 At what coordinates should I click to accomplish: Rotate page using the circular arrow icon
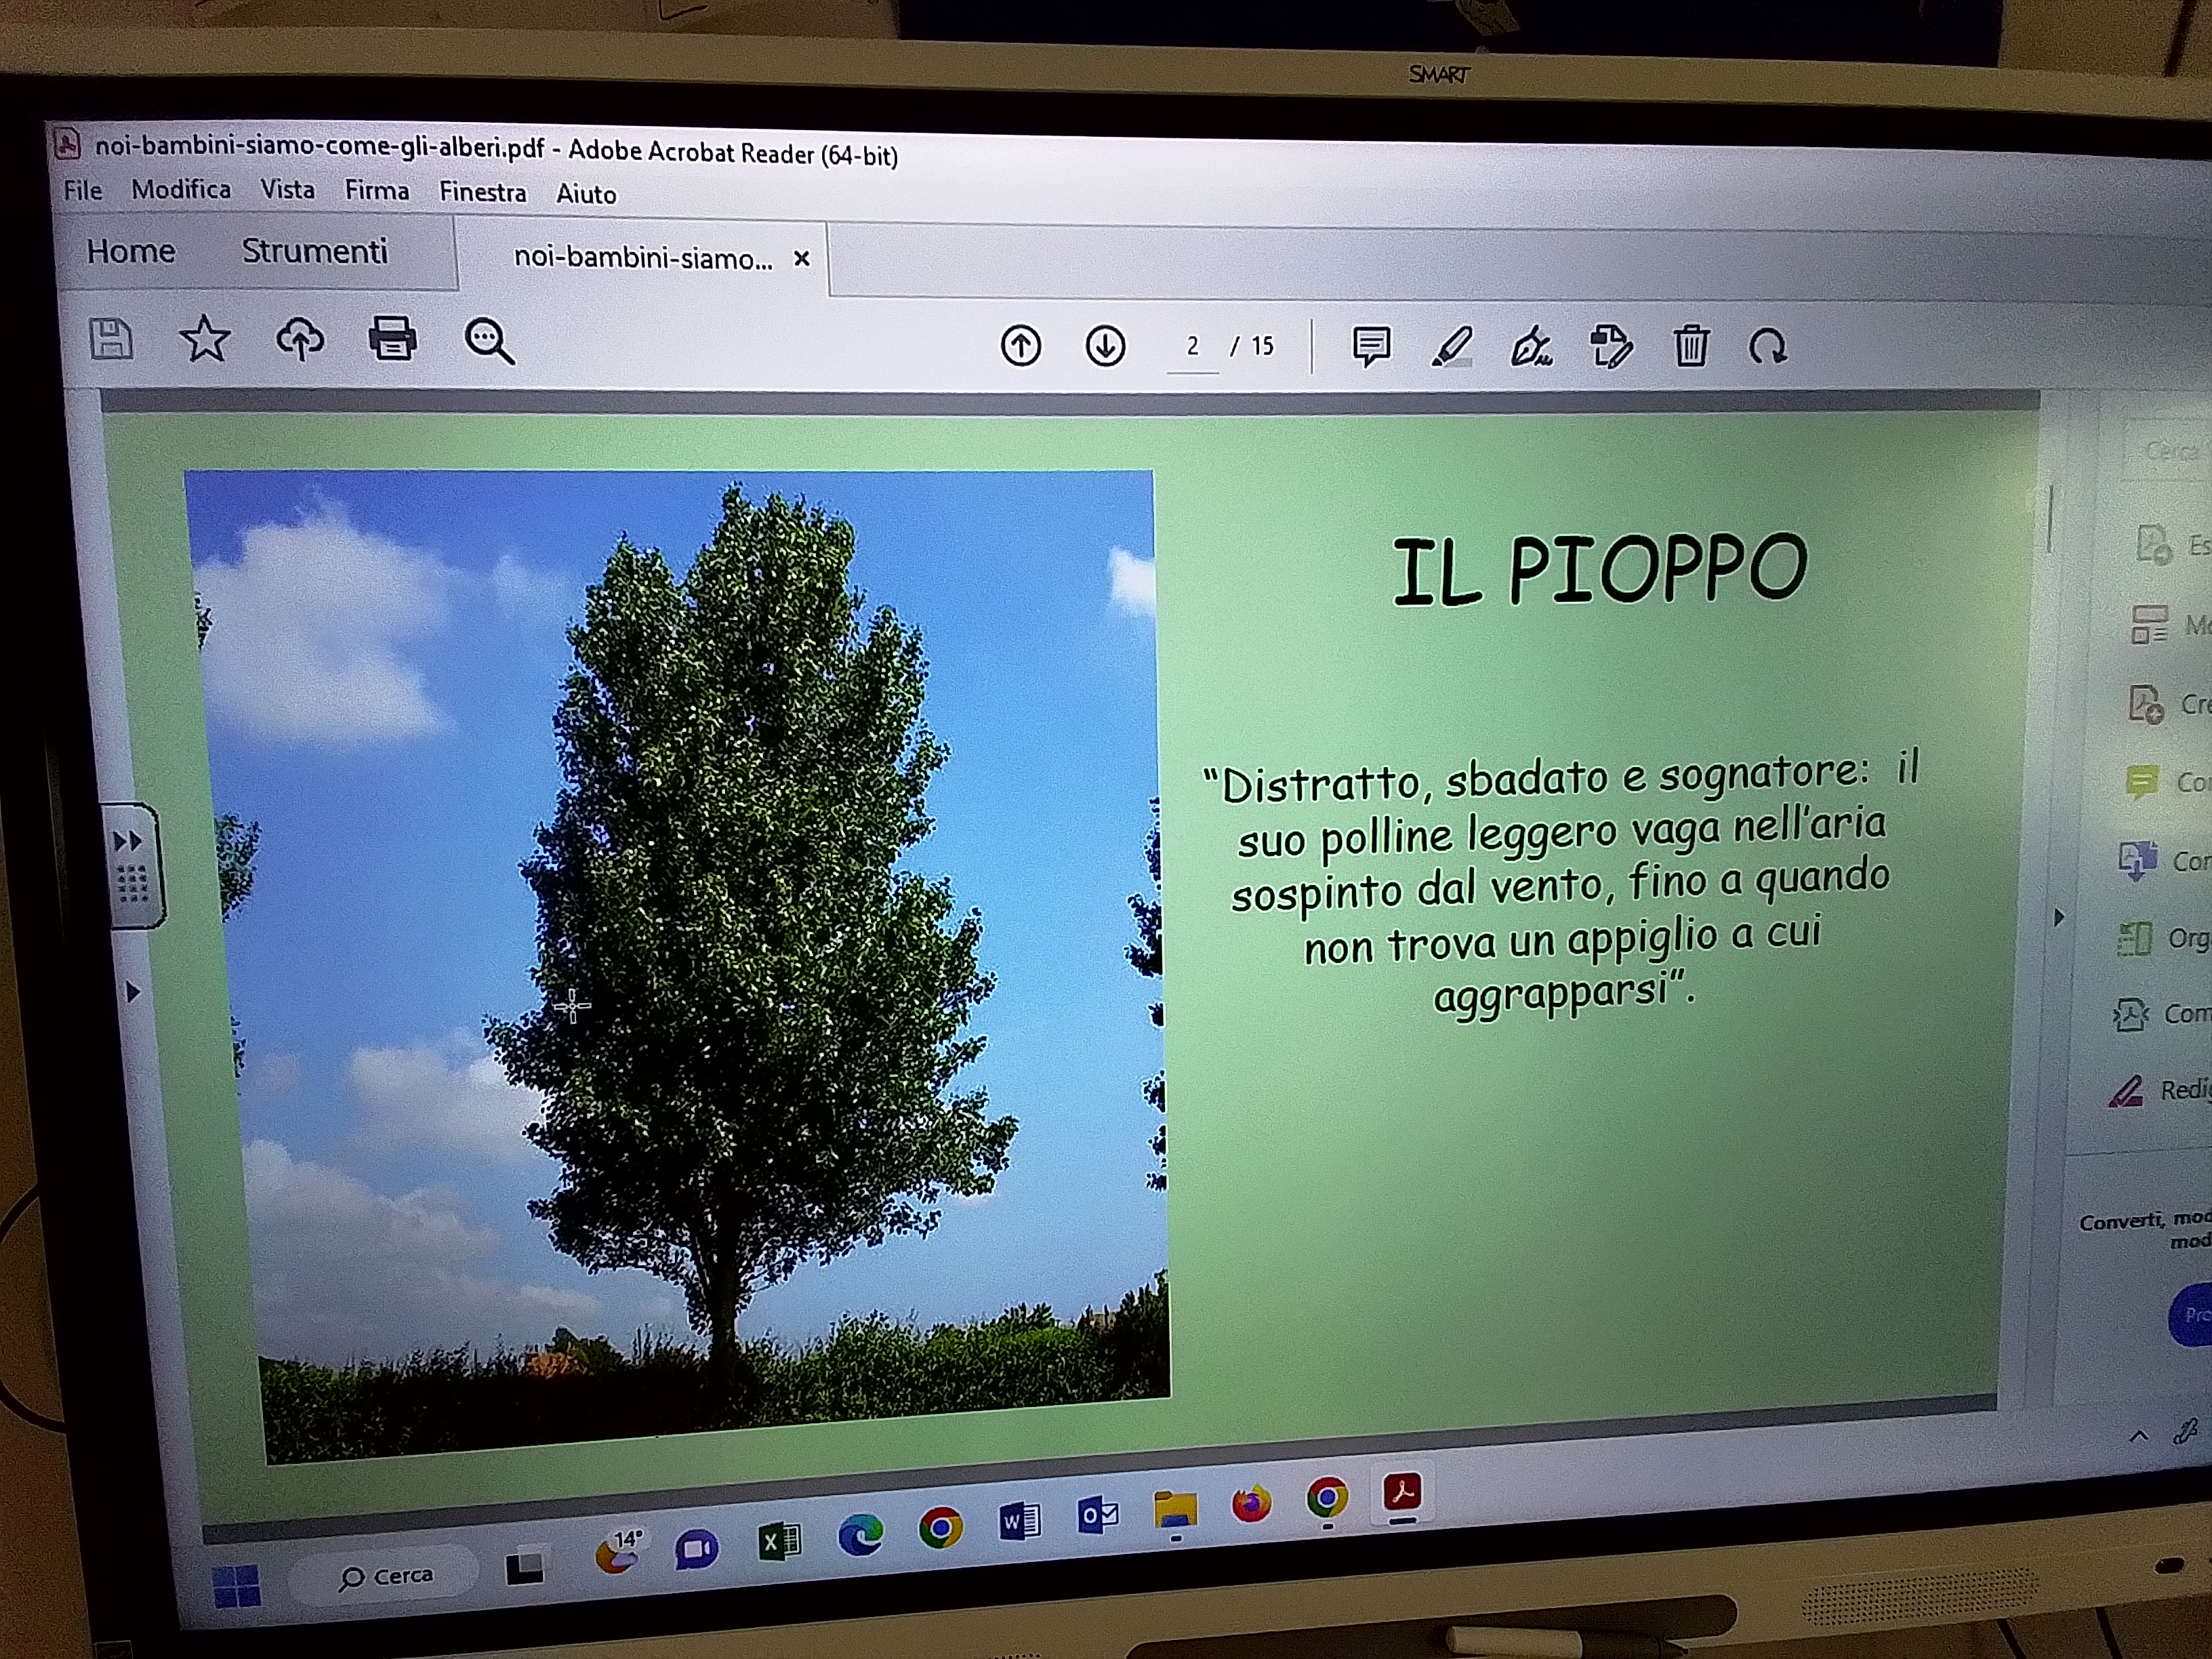click(1767, 347)
